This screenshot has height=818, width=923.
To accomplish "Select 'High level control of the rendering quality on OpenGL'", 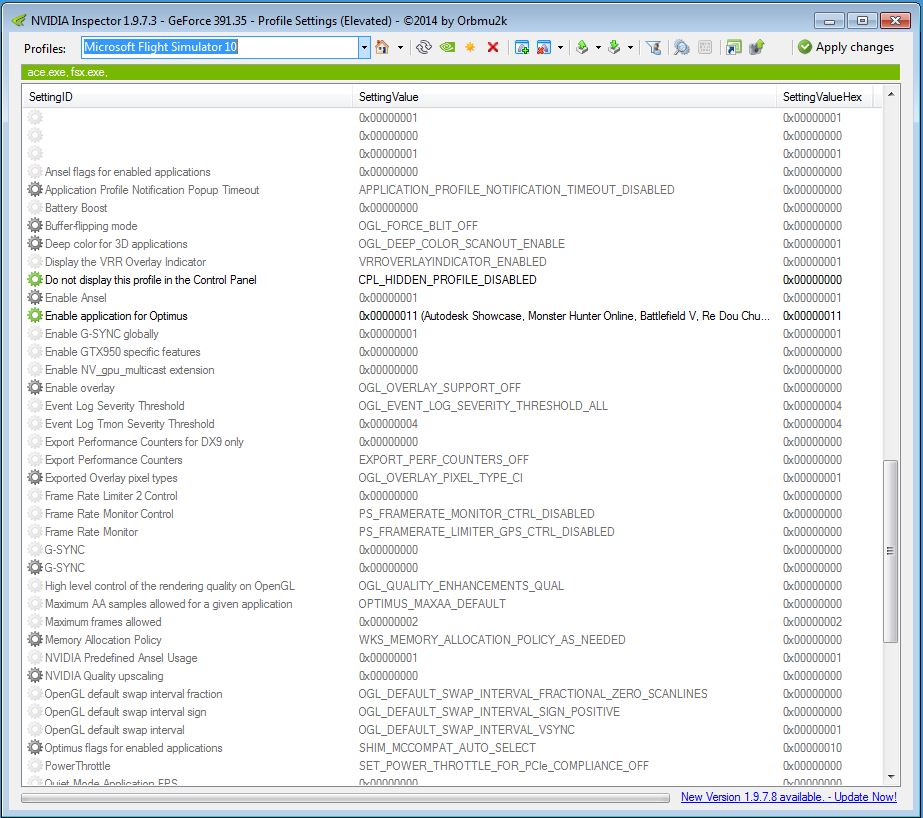I will click(x=170, y=586).
